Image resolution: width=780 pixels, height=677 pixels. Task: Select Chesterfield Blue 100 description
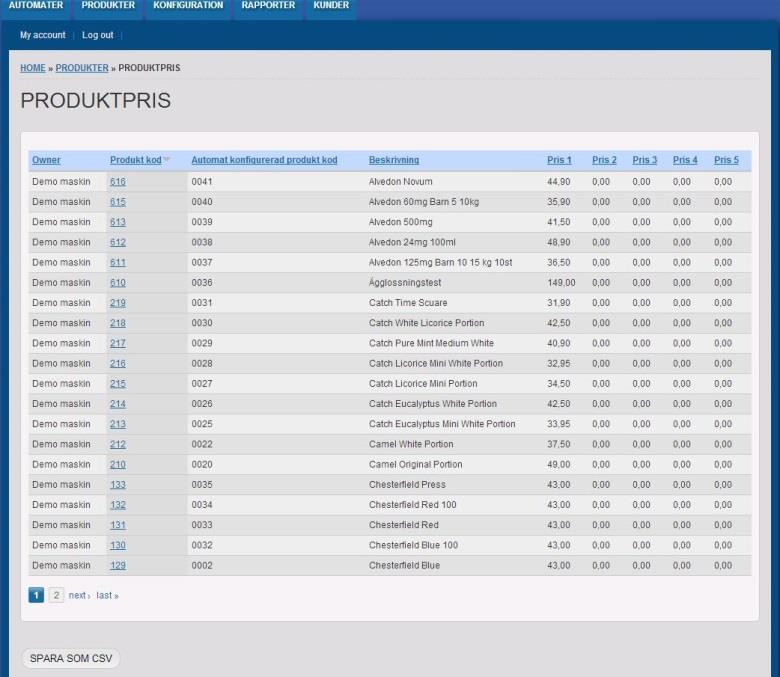pos(413,546)
